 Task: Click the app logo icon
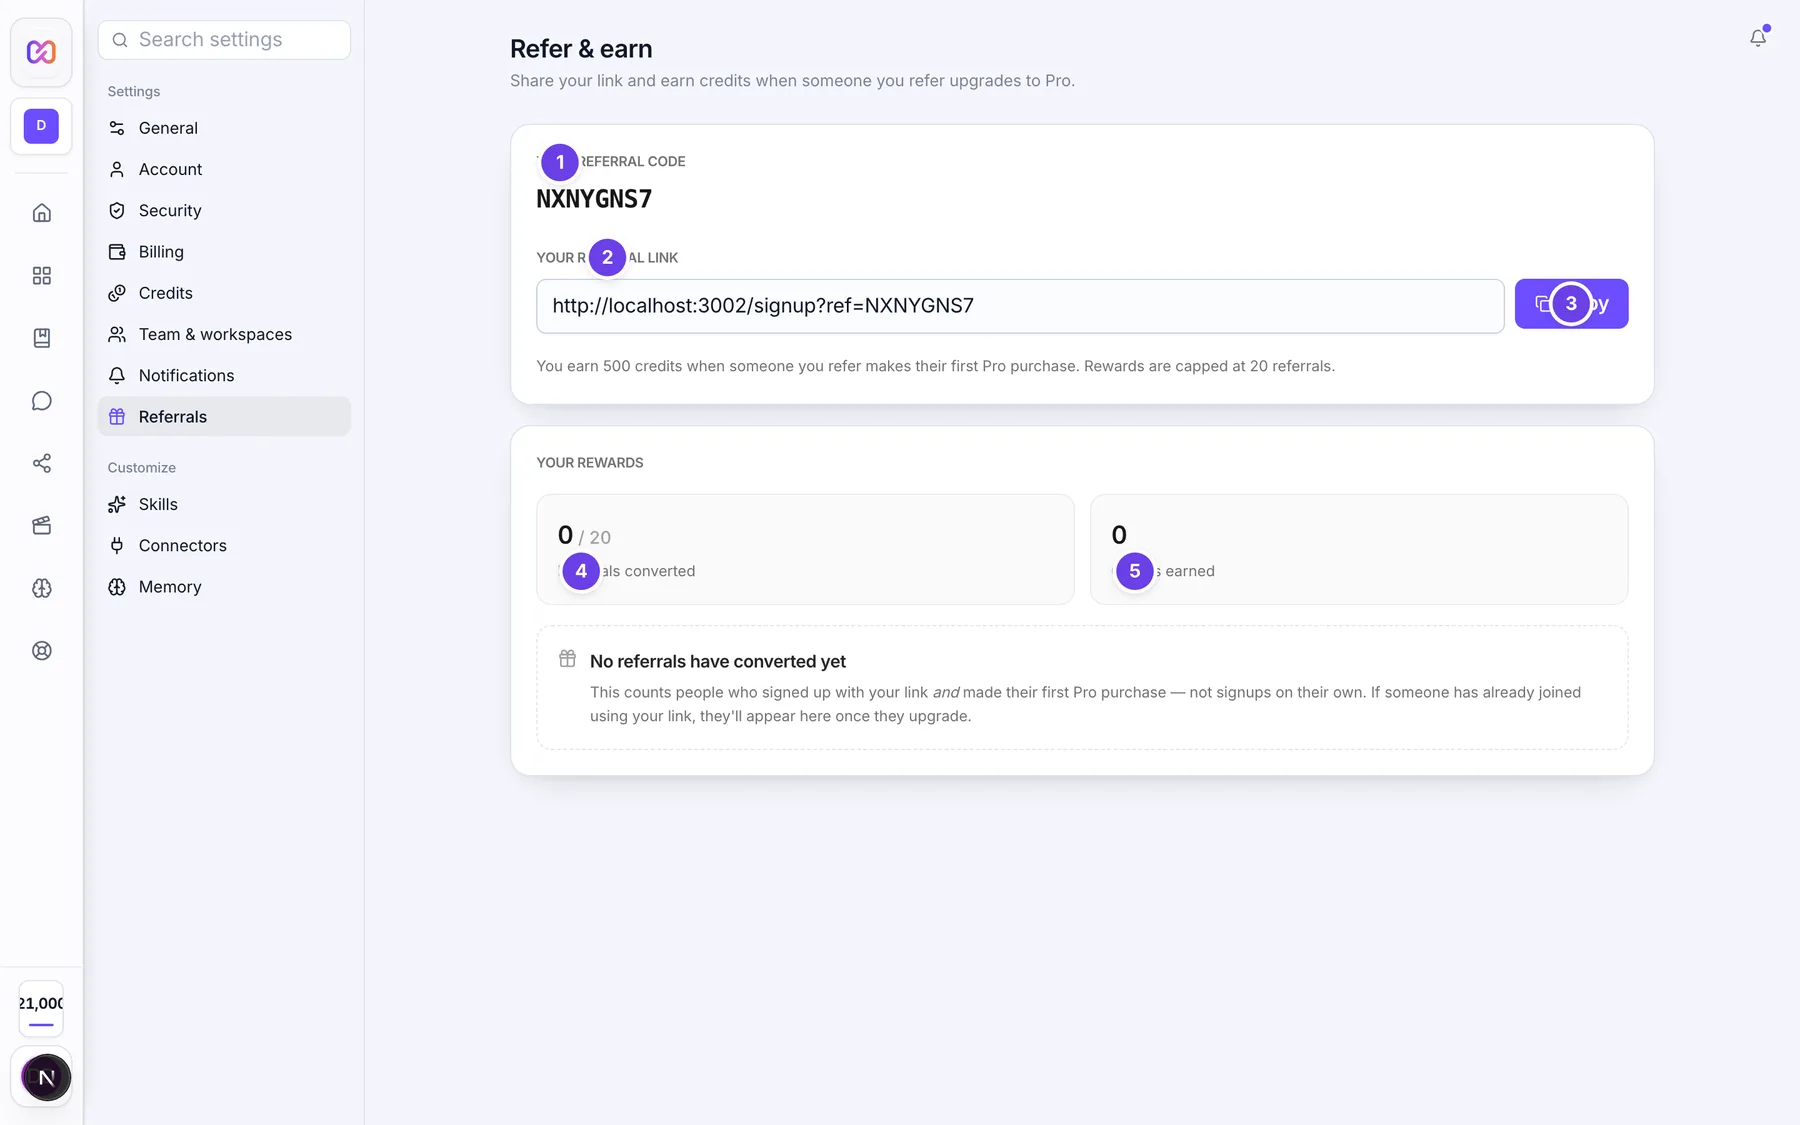[41, 51]
